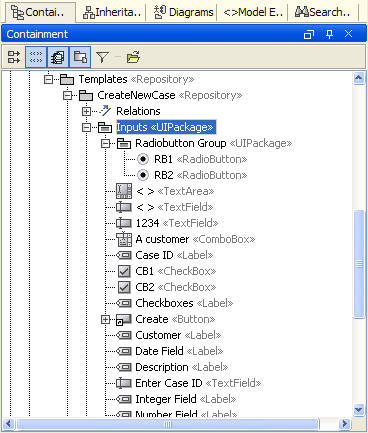Open the Inheritance tab
The image size is (368, 433).
point(112,12)
